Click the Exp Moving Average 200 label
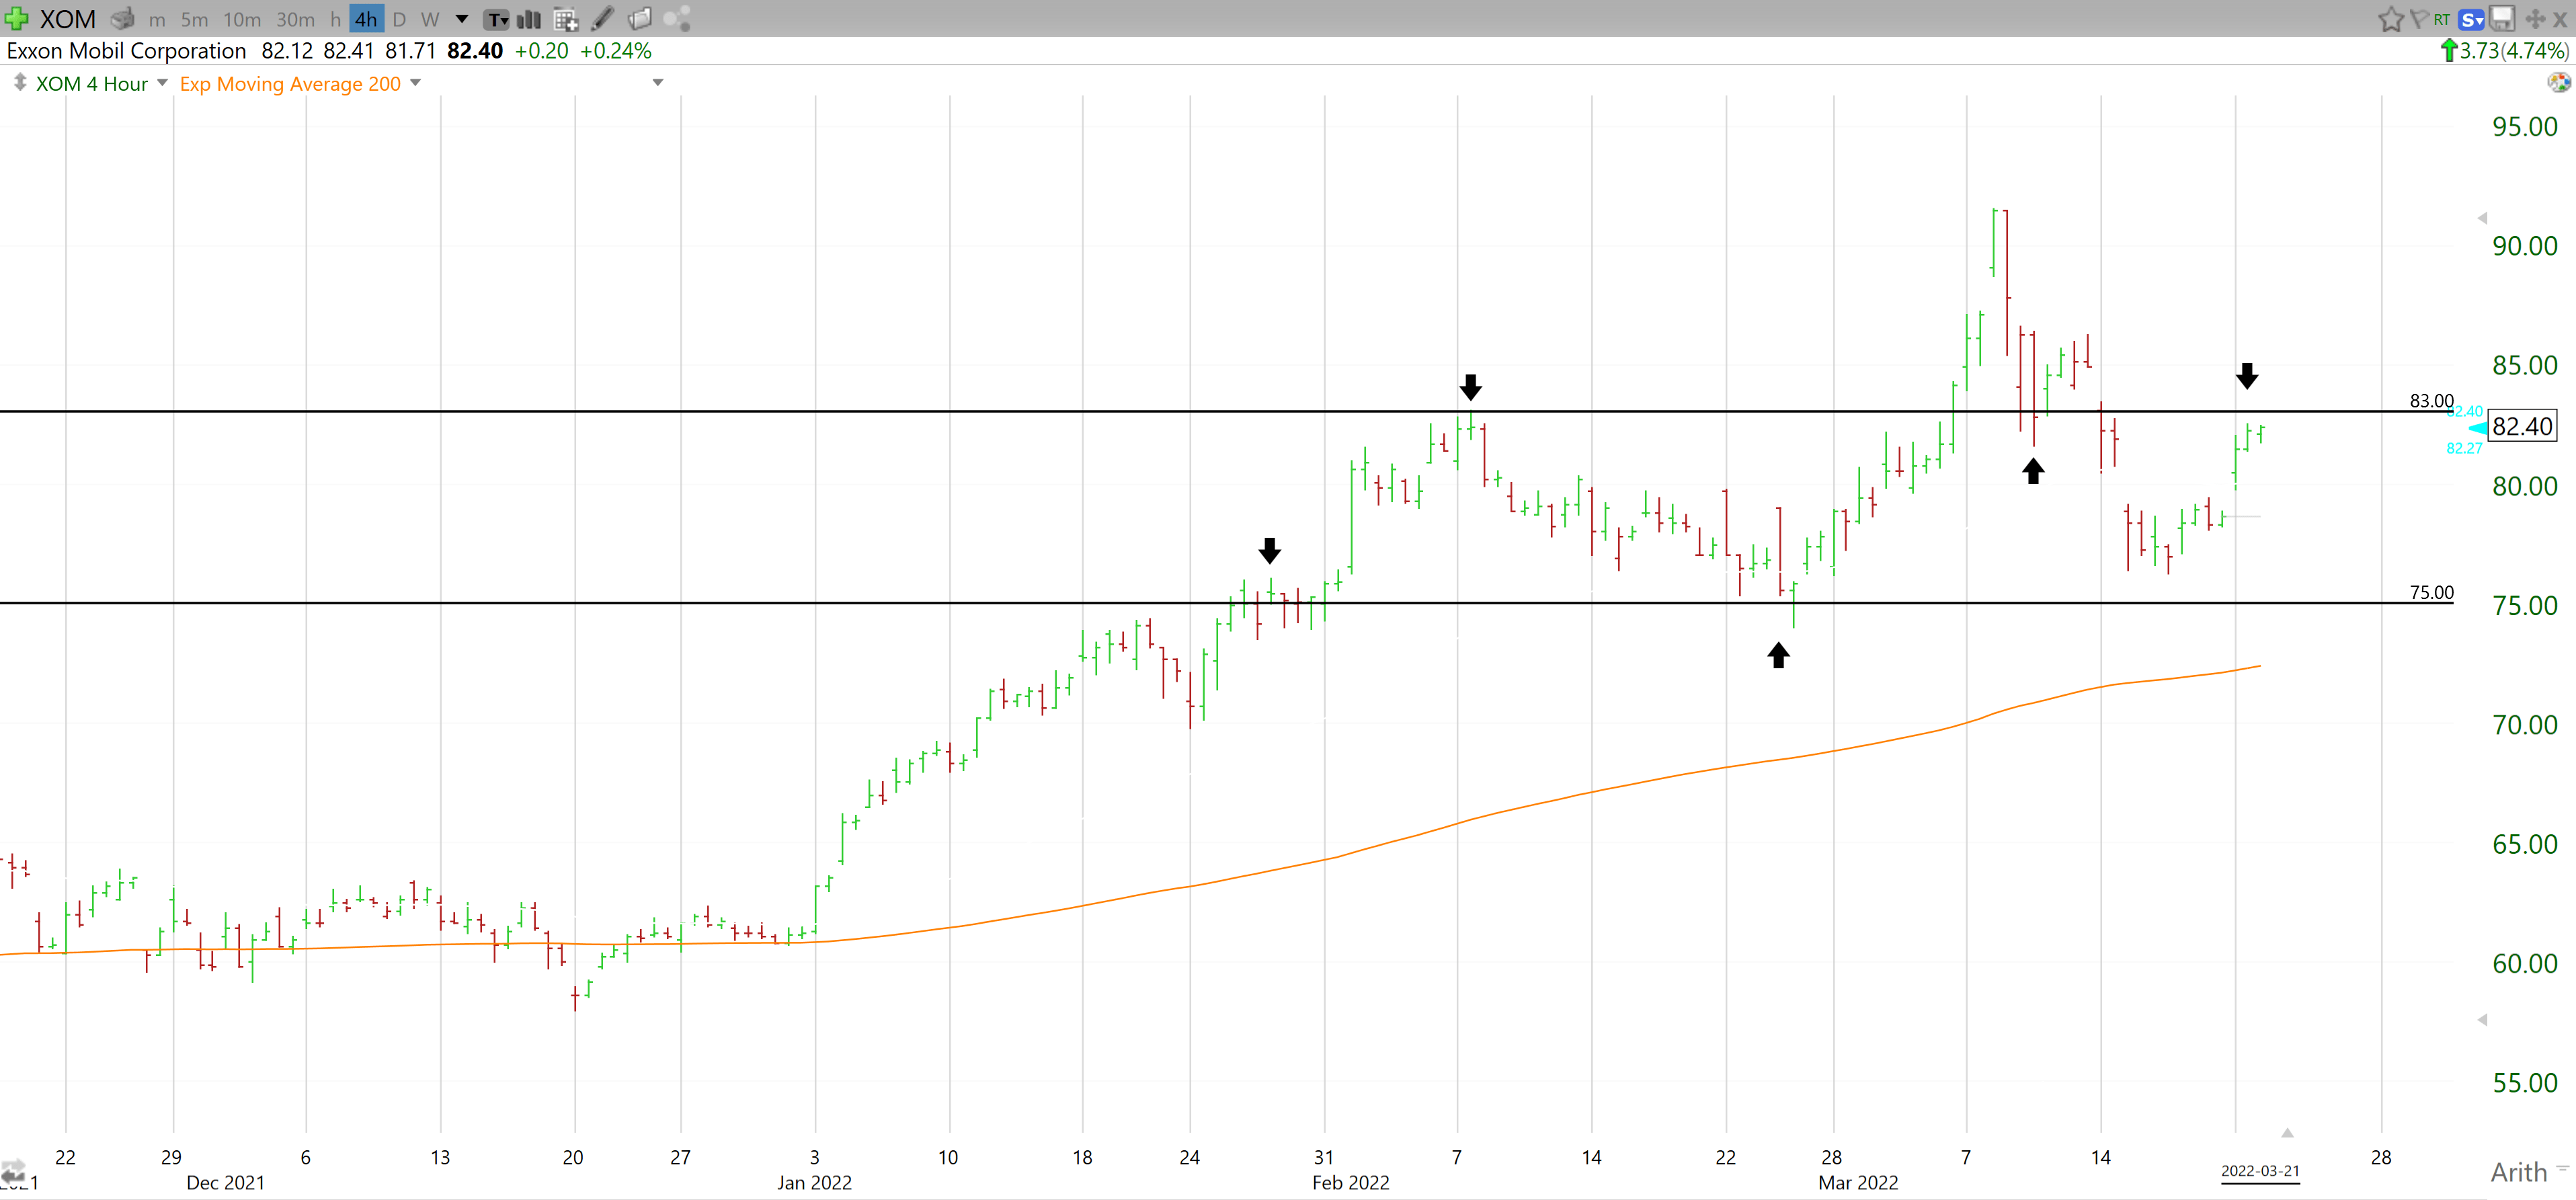The height and width of the screenshot is (1200, 2576). coord(290,84)
